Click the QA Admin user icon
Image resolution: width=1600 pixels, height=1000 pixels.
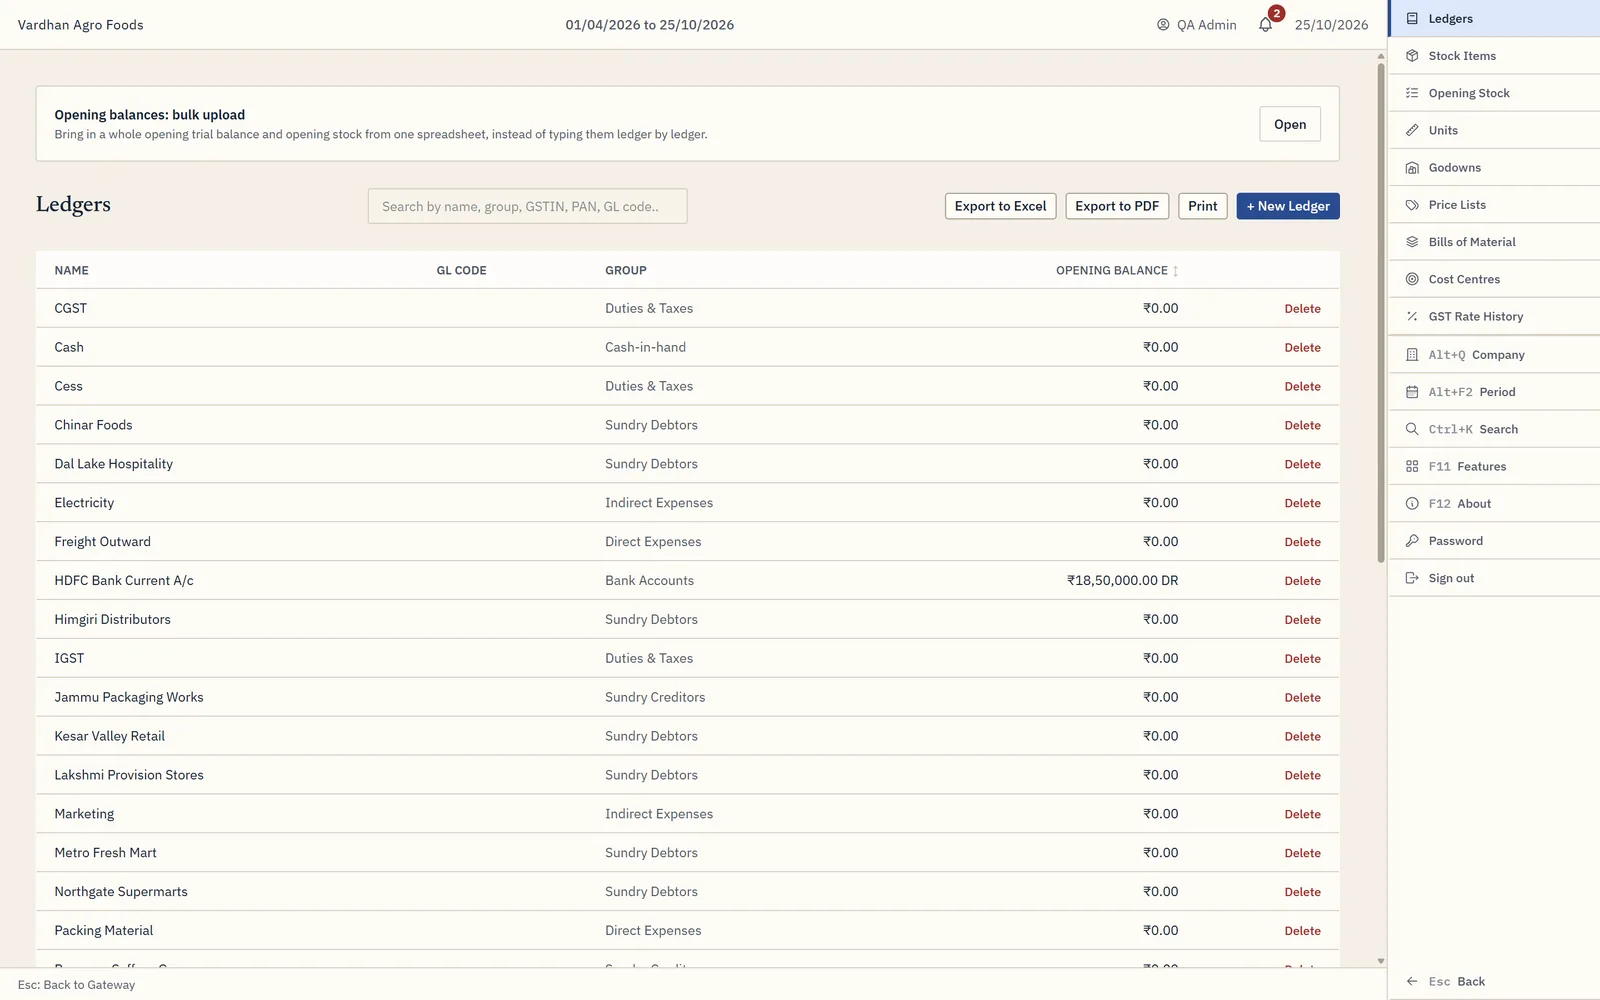[x=1163, y=25]
